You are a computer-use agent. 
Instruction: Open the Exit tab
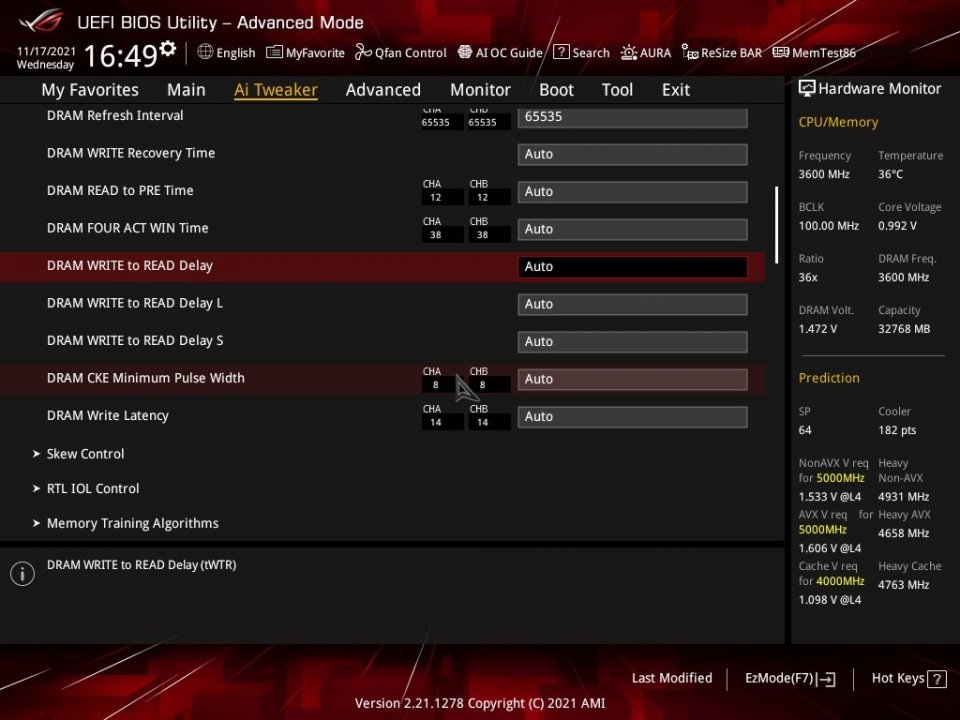click(x=676, y=90)
